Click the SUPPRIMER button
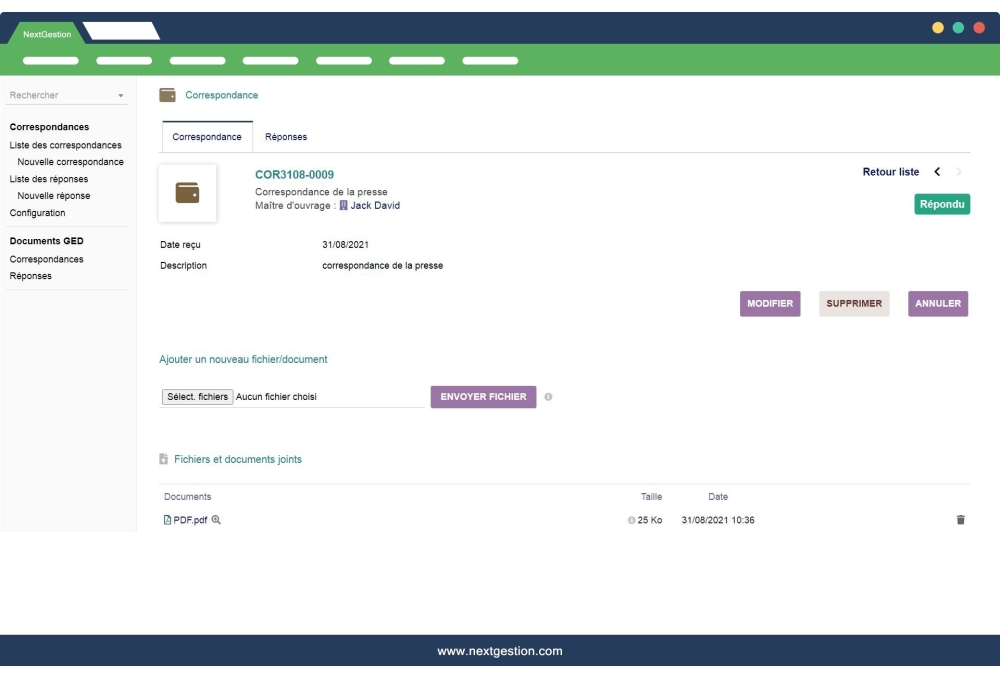Image resolution: width=1000 pixels, height=679 pixels. [x=853, y=303]
